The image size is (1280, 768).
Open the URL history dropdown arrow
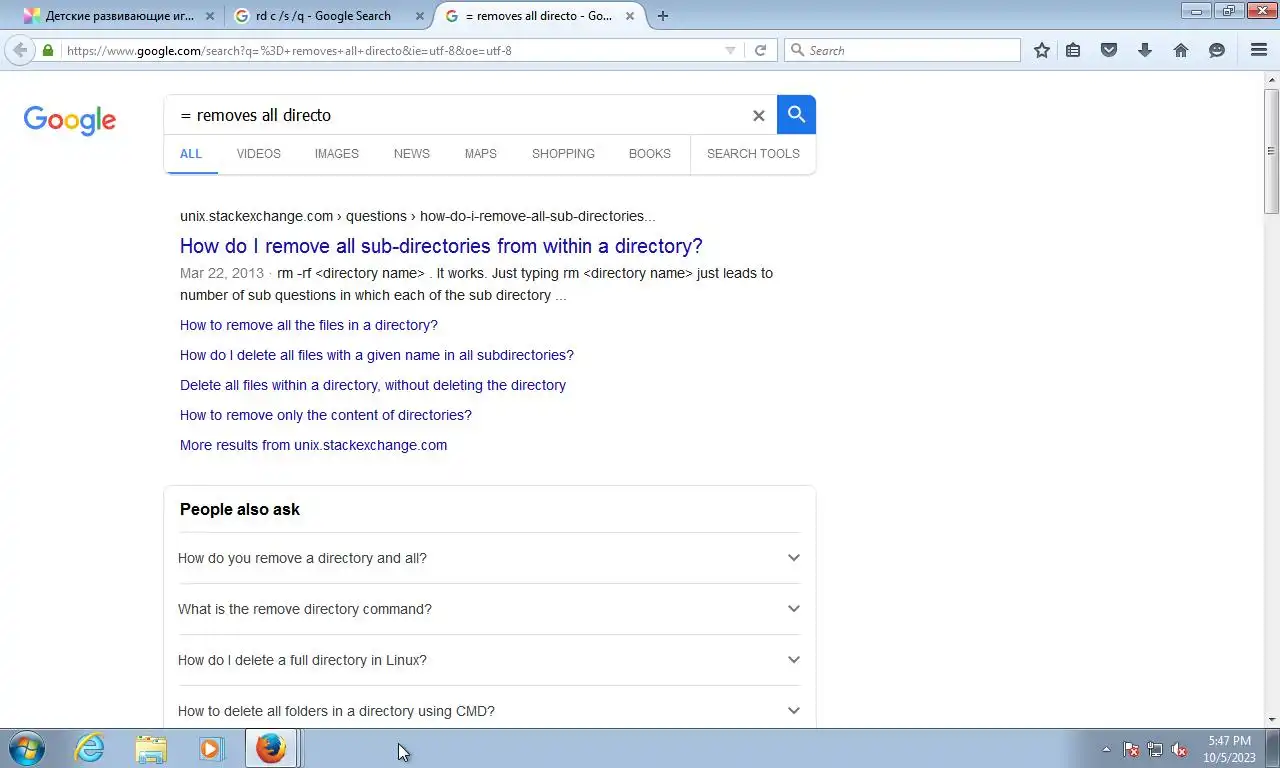730,50
